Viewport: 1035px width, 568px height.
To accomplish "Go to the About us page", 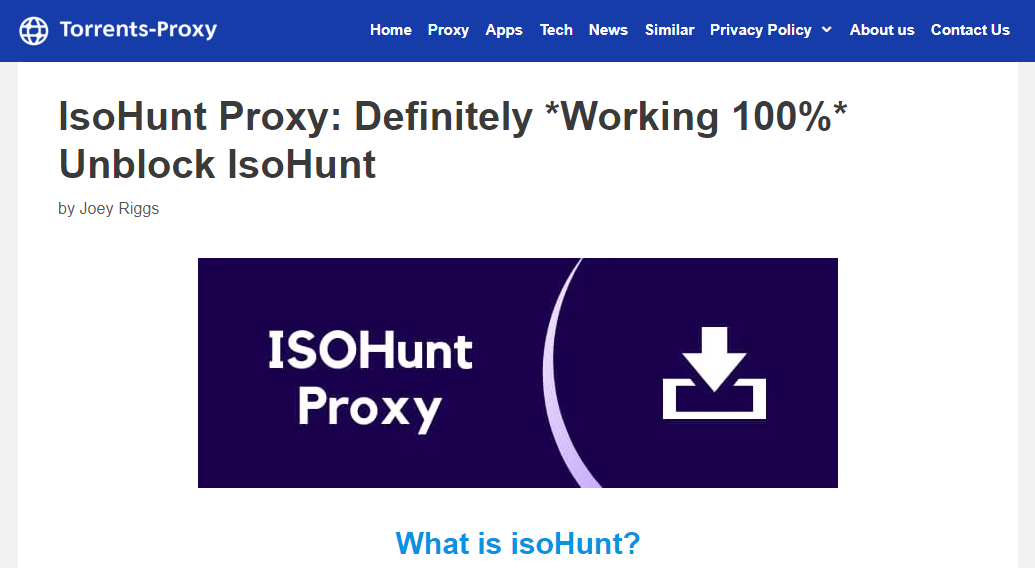I will pyautogui.click(x=882, y=30).
